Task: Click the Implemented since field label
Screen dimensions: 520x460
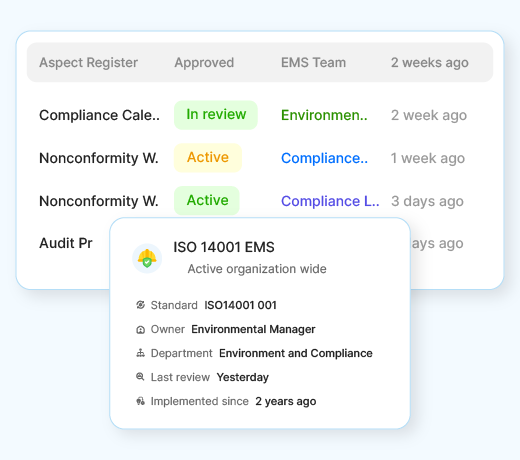Action: [199, 401]
